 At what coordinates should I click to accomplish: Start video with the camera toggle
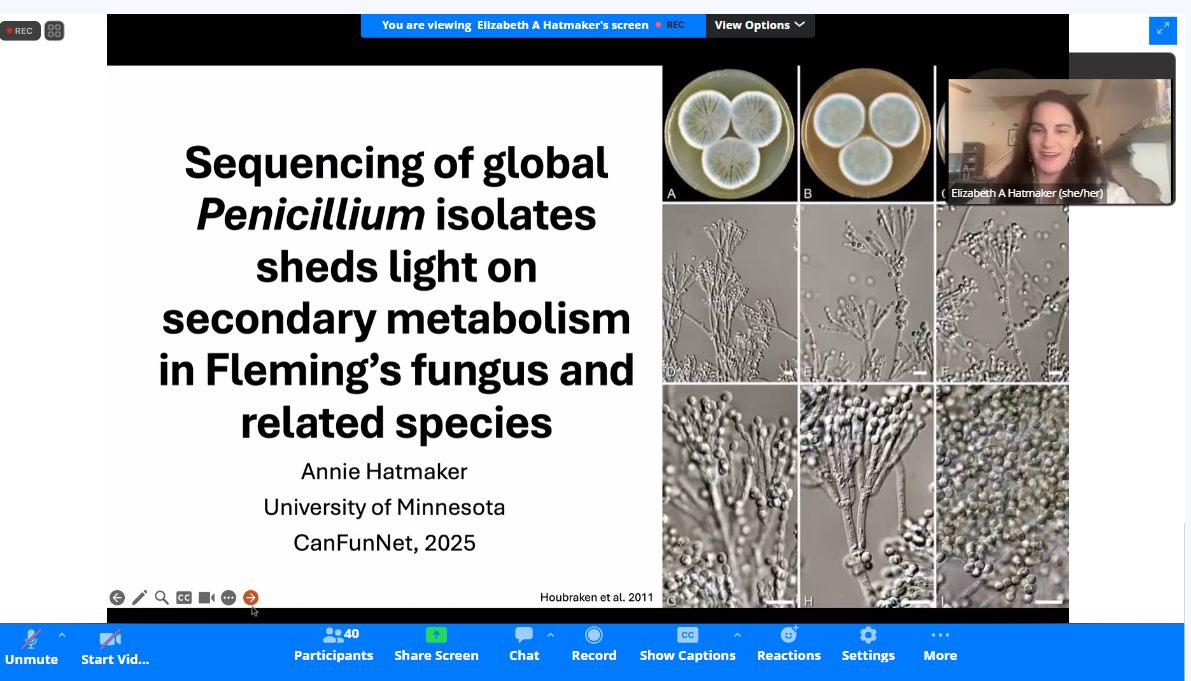pyautogui.click(x=110, y=645)
